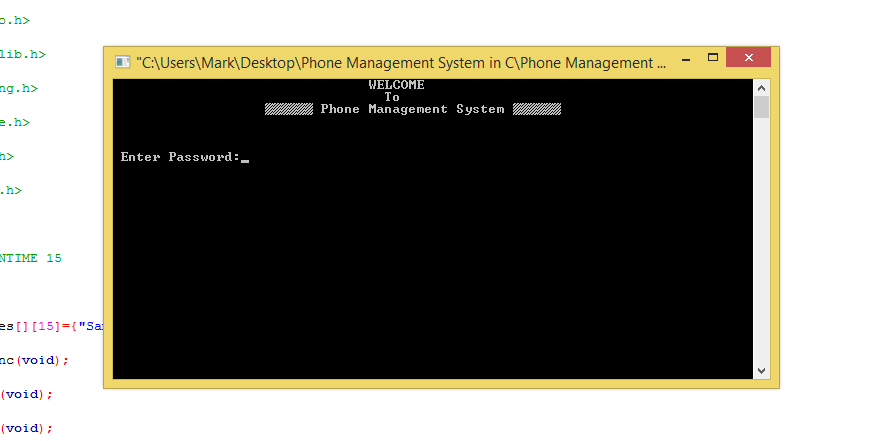The height and width of the screenshot is (441, 894).
Task: Click the WELCOME text in console
Action: pyautogui.click(x=396, y=85)
